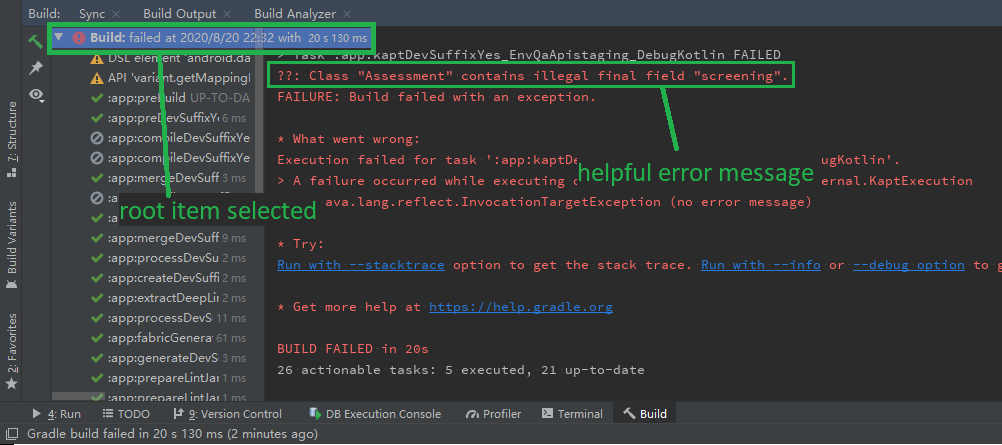Select the :app:preBuild UP-TO-DATE task
1002x445 pixels.
(171, 98)
